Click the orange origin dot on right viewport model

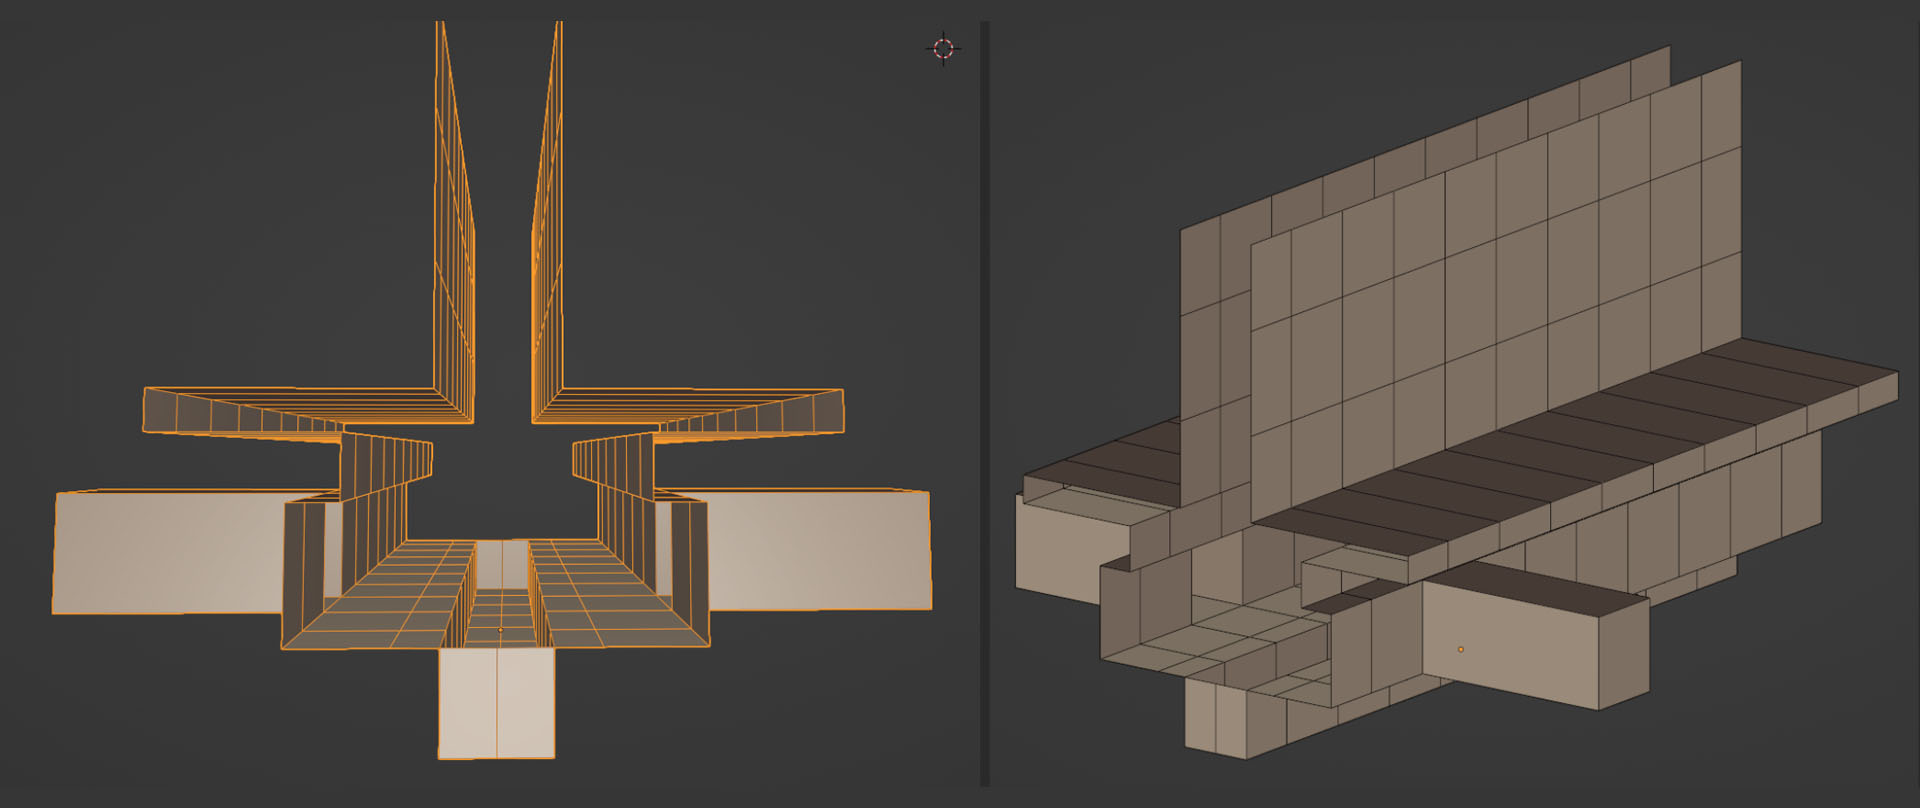pyautogui.click(x=1461, y=649)
